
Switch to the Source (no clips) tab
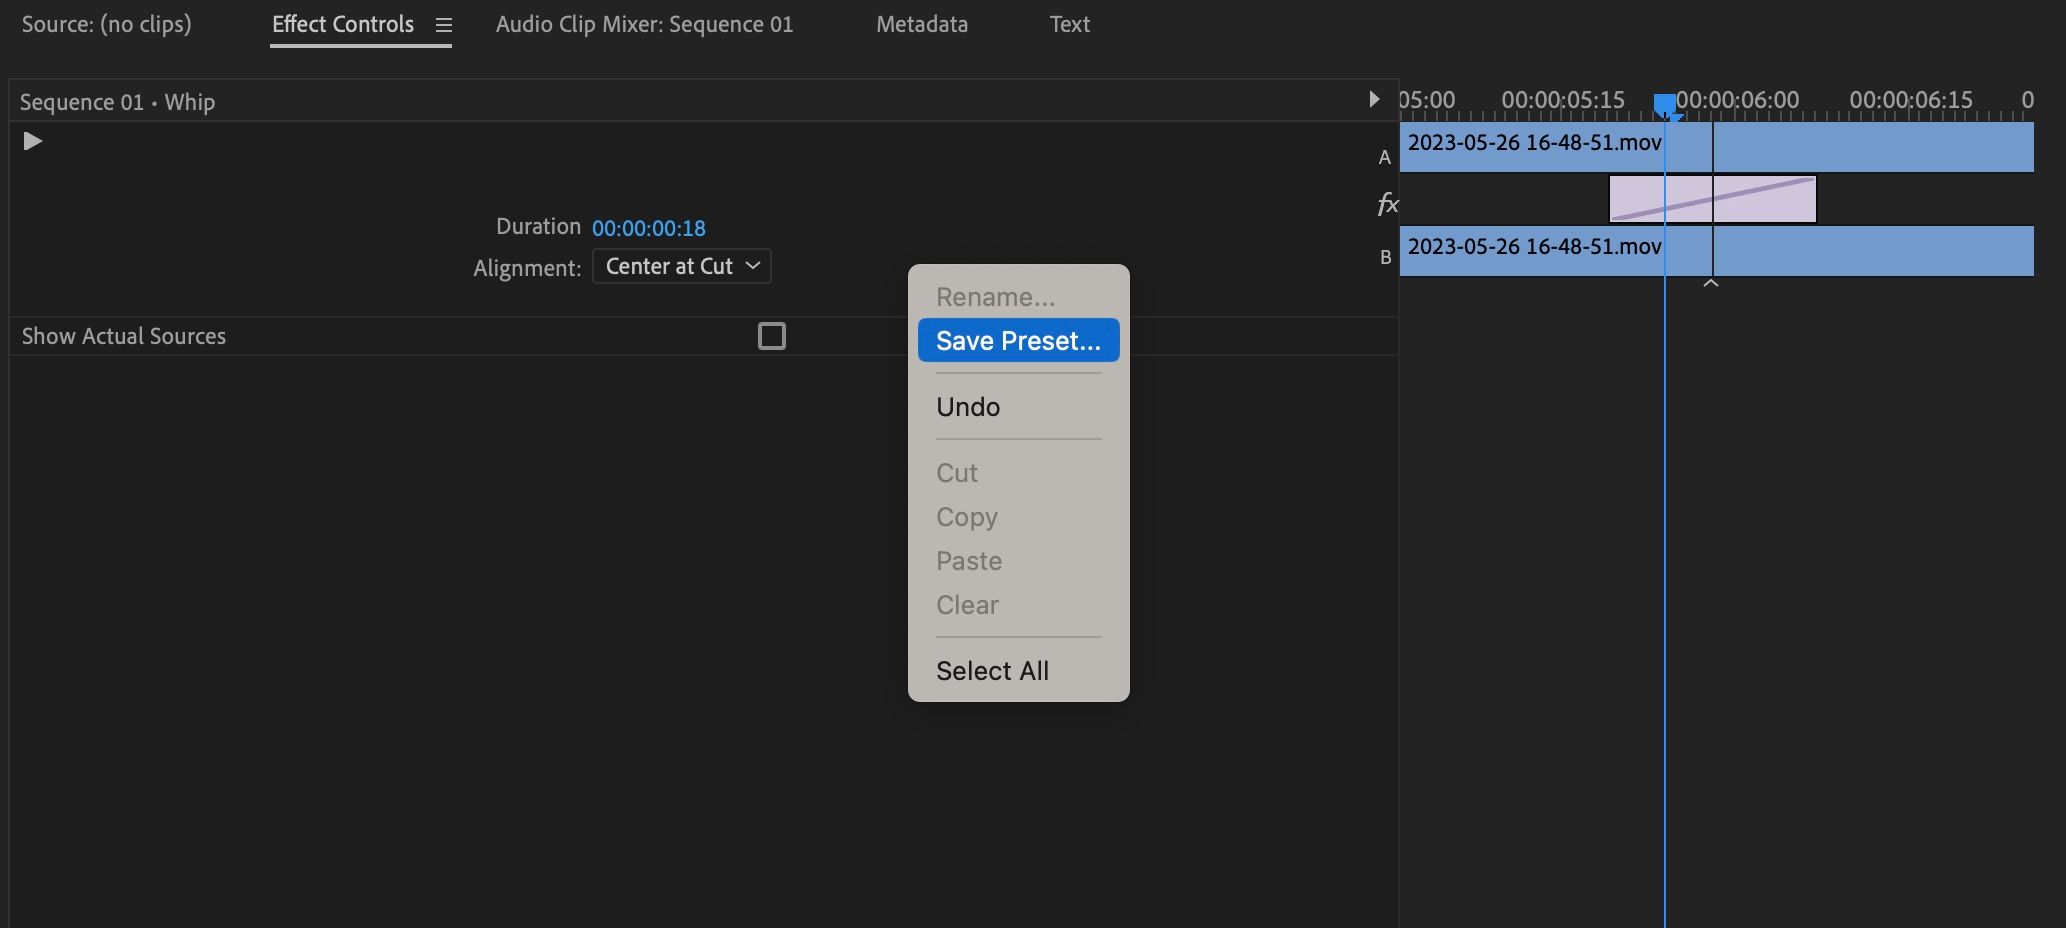point(107,24)
